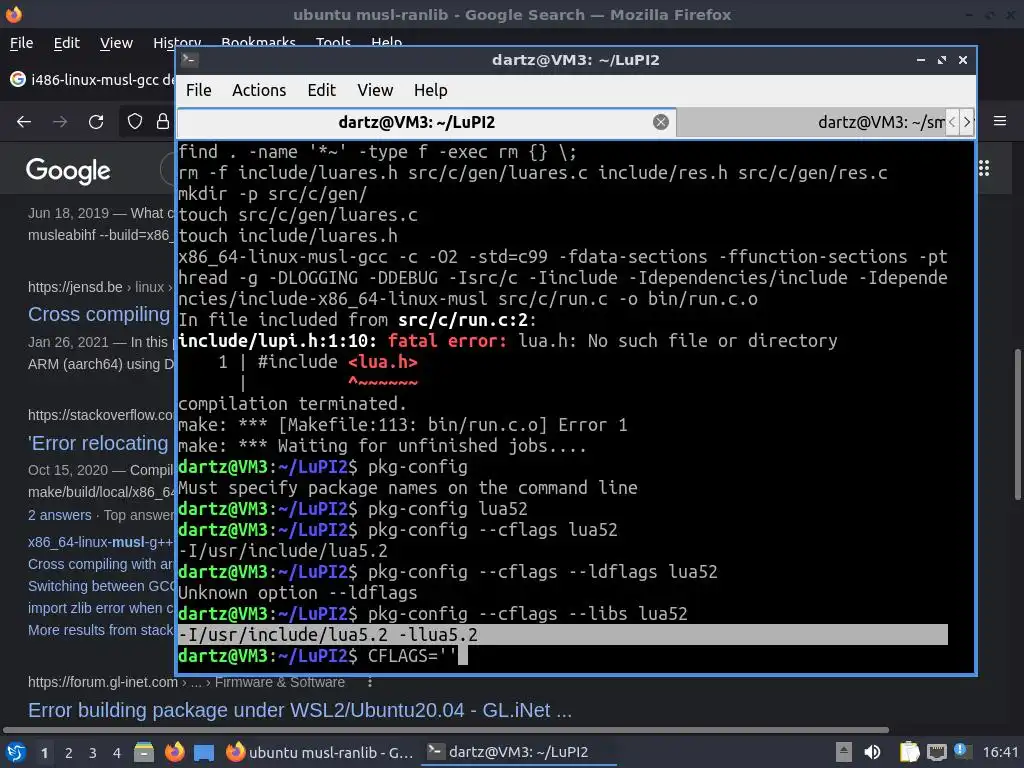Switch to workspace 3 in pager
1024x768 pixels.
[93, 753]
